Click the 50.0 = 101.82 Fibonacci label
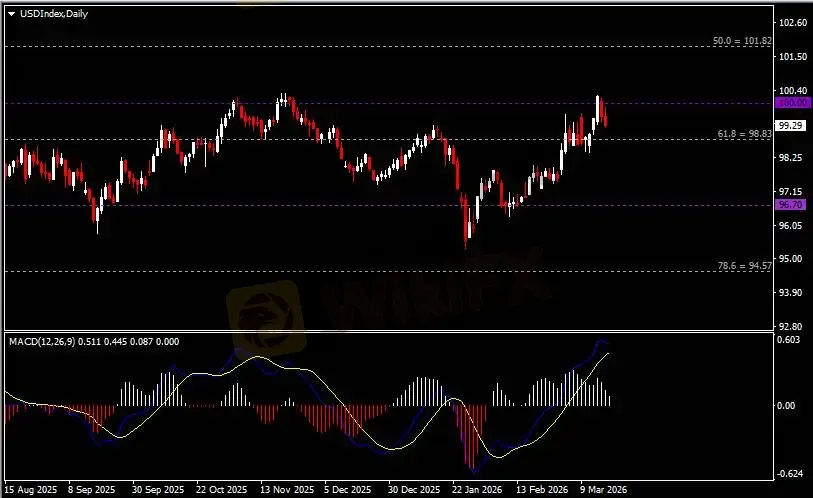 (x=741, y=41)
